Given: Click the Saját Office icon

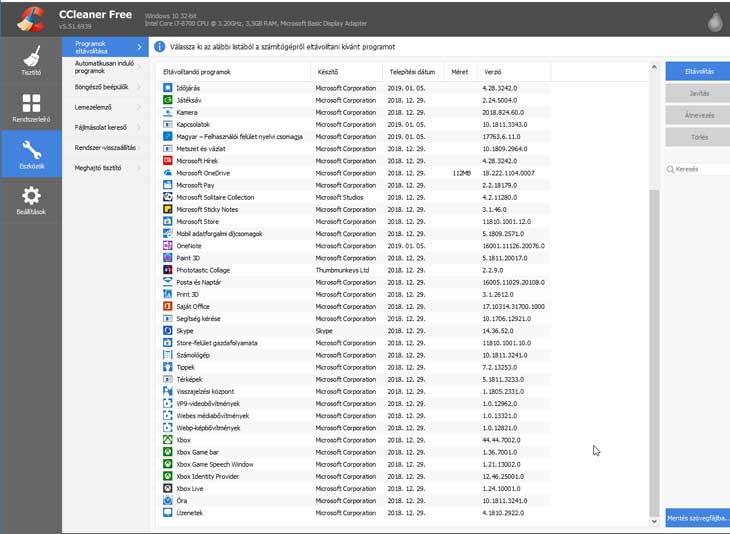Looking at the screenshot, I should tap(168, 306).
